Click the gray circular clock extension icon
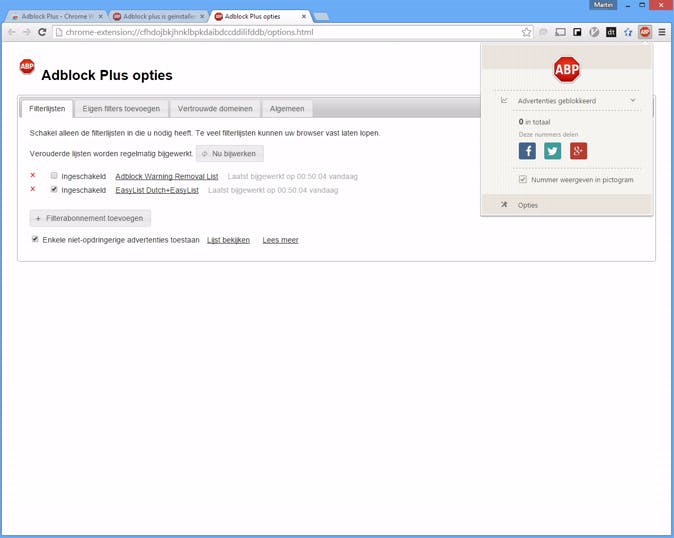The height and width of the screenshot is (538, 674). click(594, 32)
